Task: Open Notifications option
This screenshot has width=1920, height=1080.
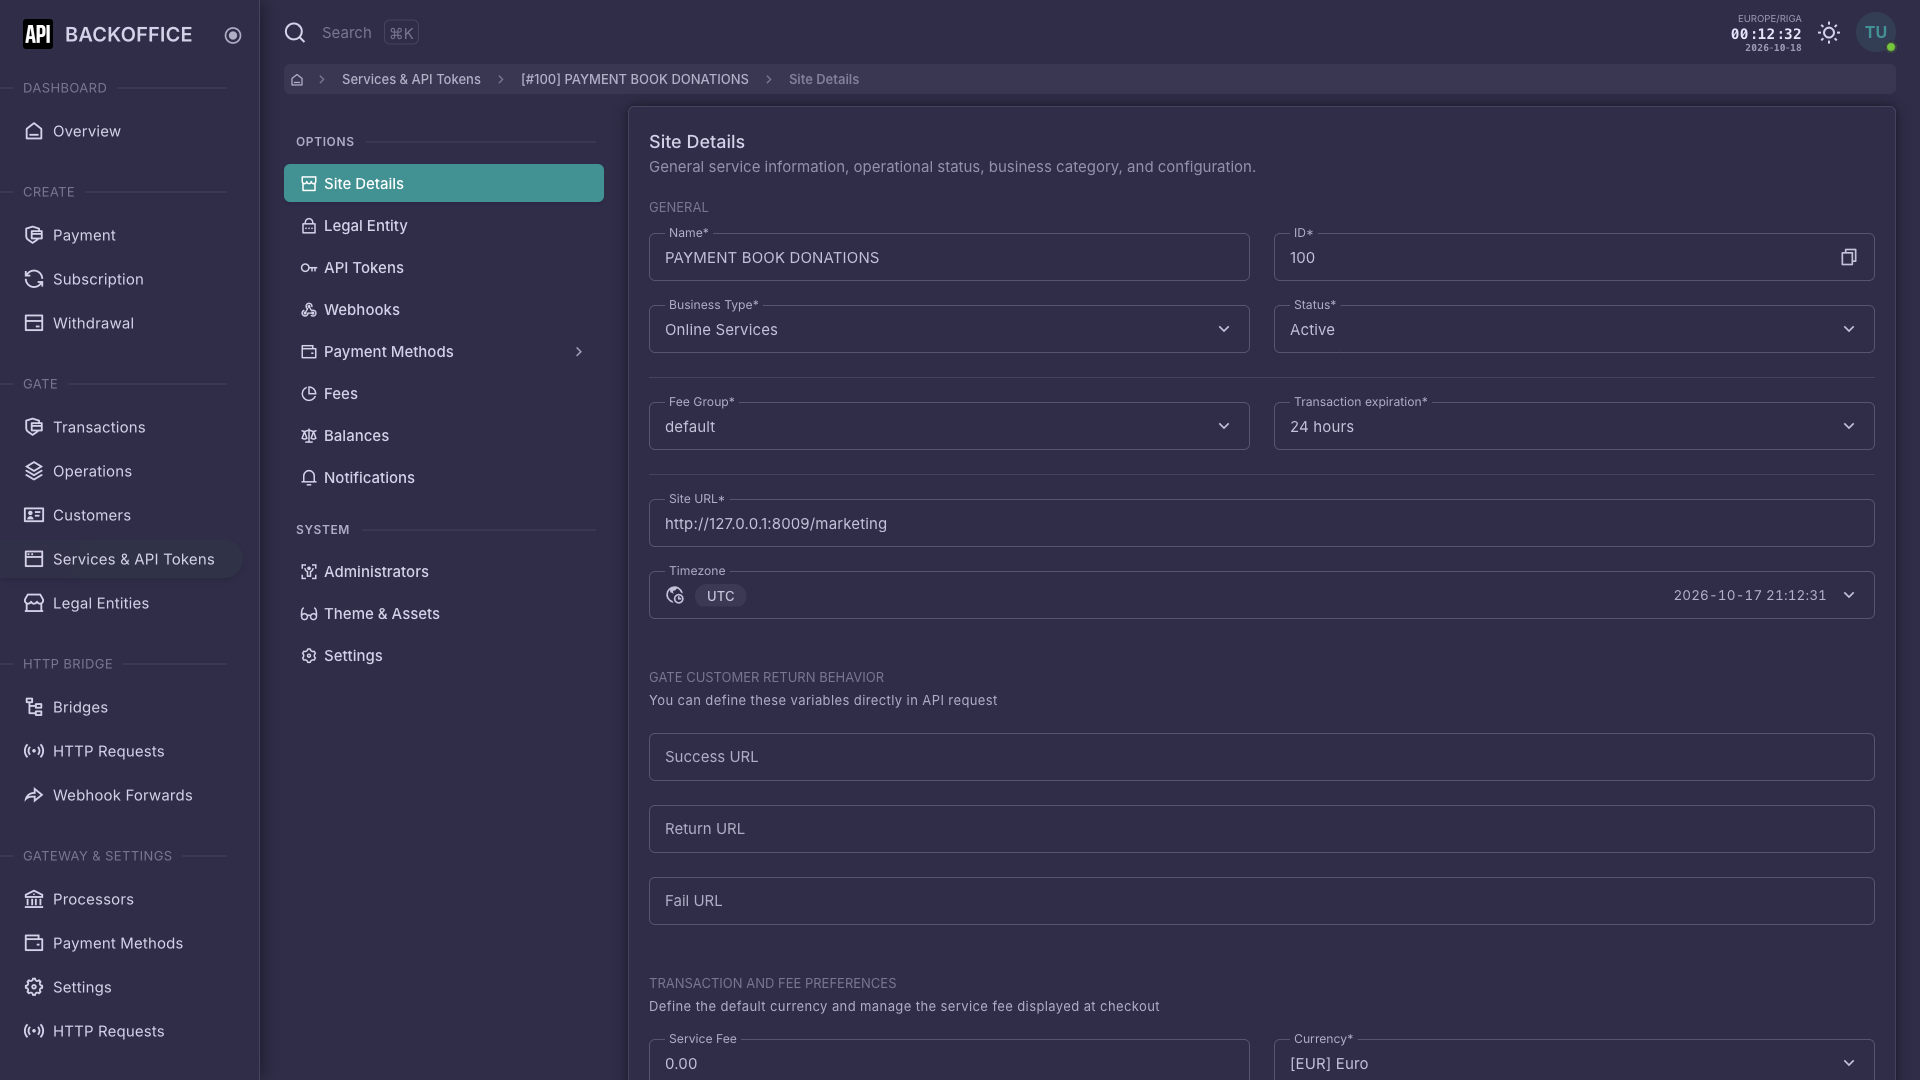Action: pyautogui.click(x=444, y=478)
